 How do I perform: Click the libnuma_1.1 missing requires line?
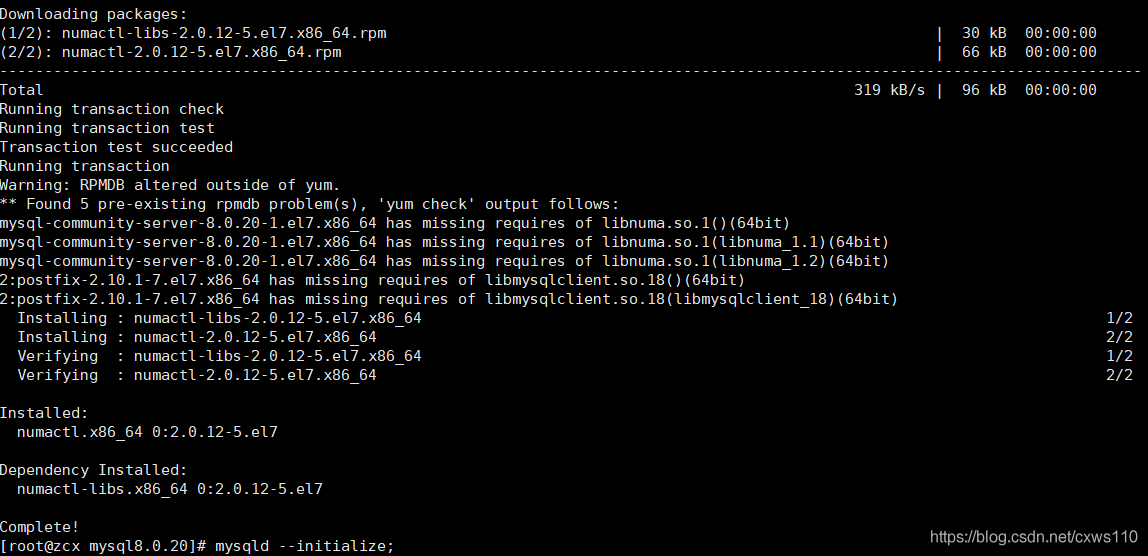[x=444, y=242]
